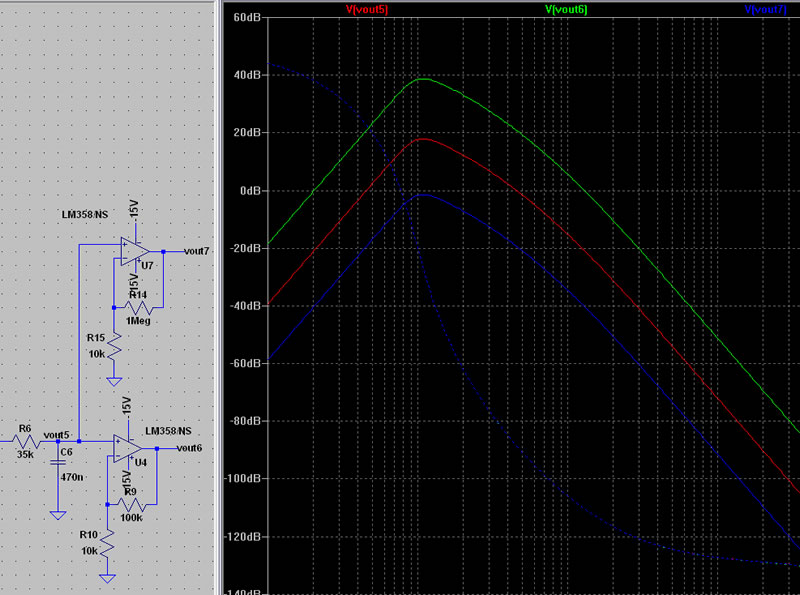Click the V(vout7) trace label
800x595 pixels.
765,9
